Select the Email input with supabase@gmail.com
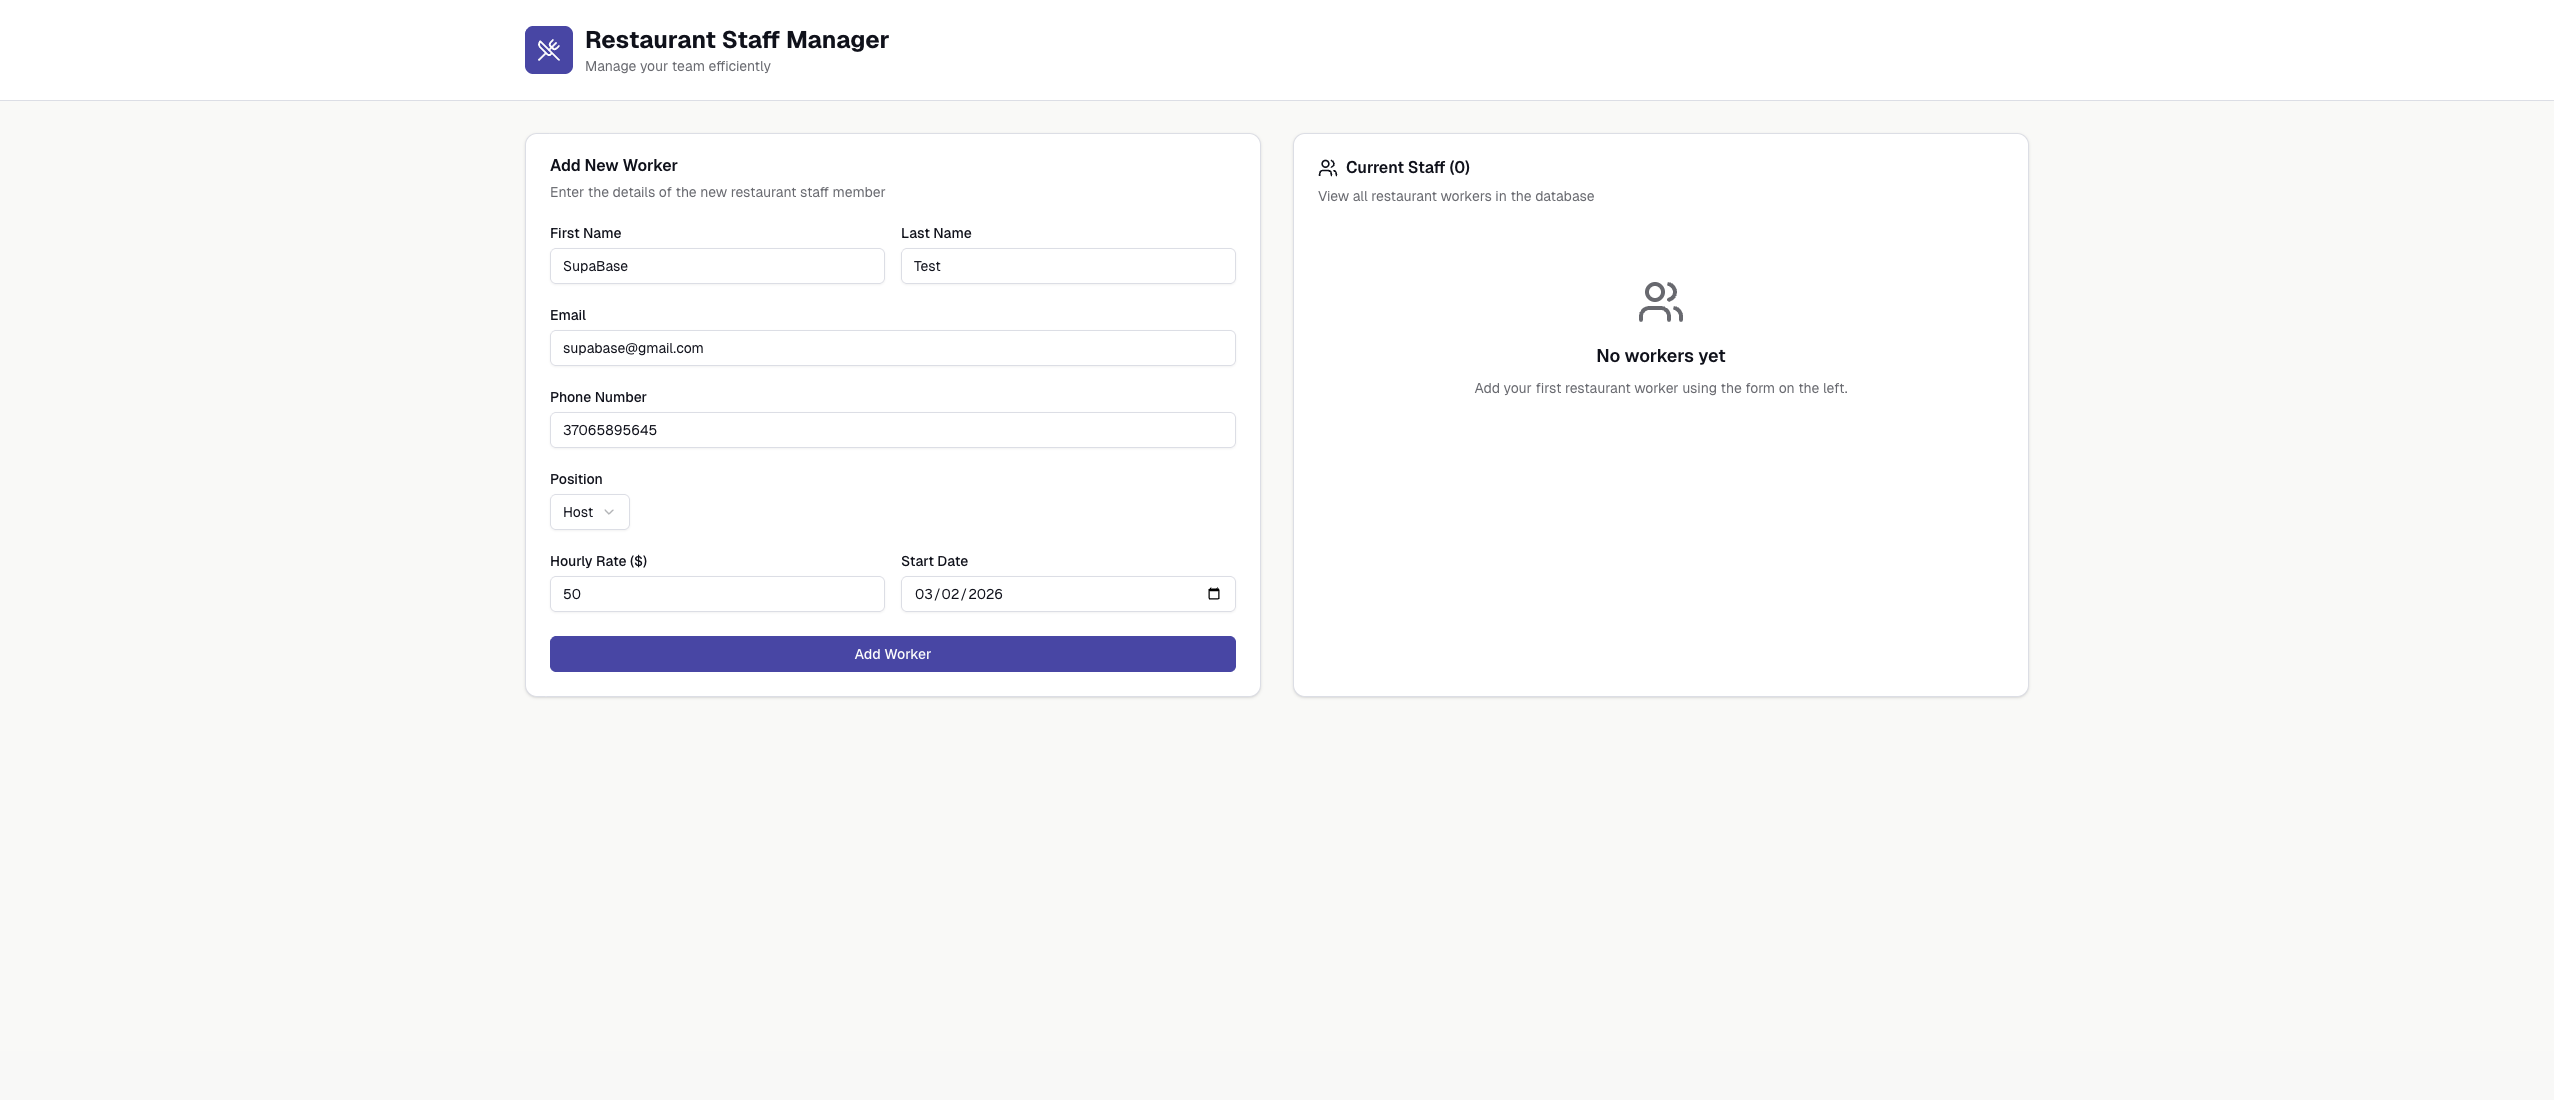 click(892, 348)
